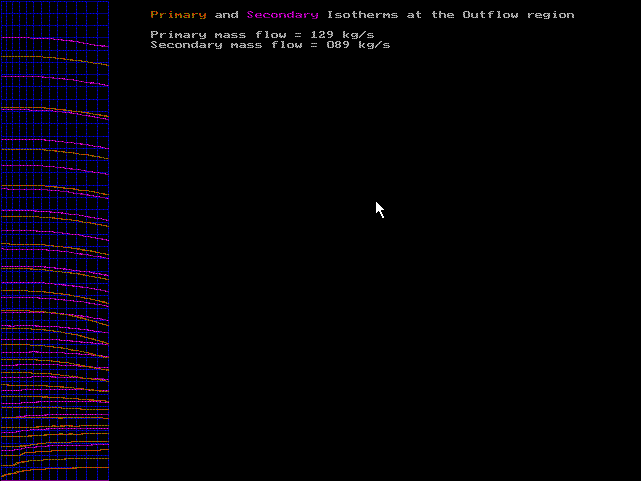Click the magenta "Secondary" word in the title

[x=282, y=15]
